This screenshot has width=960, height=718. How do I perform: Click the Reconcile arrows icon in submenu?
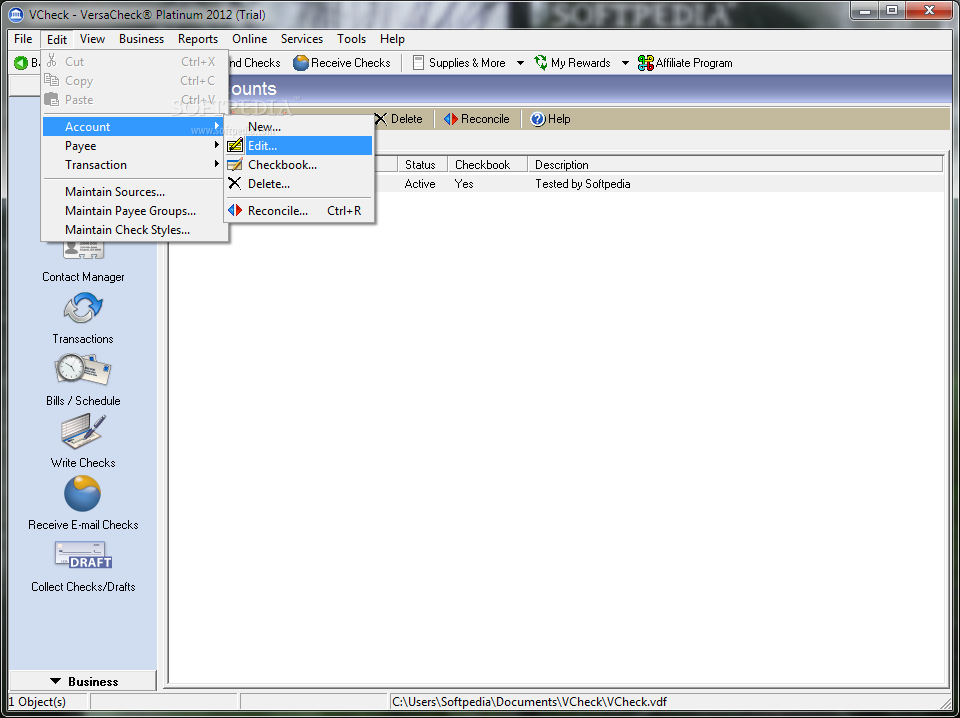[x=235, y=211]
